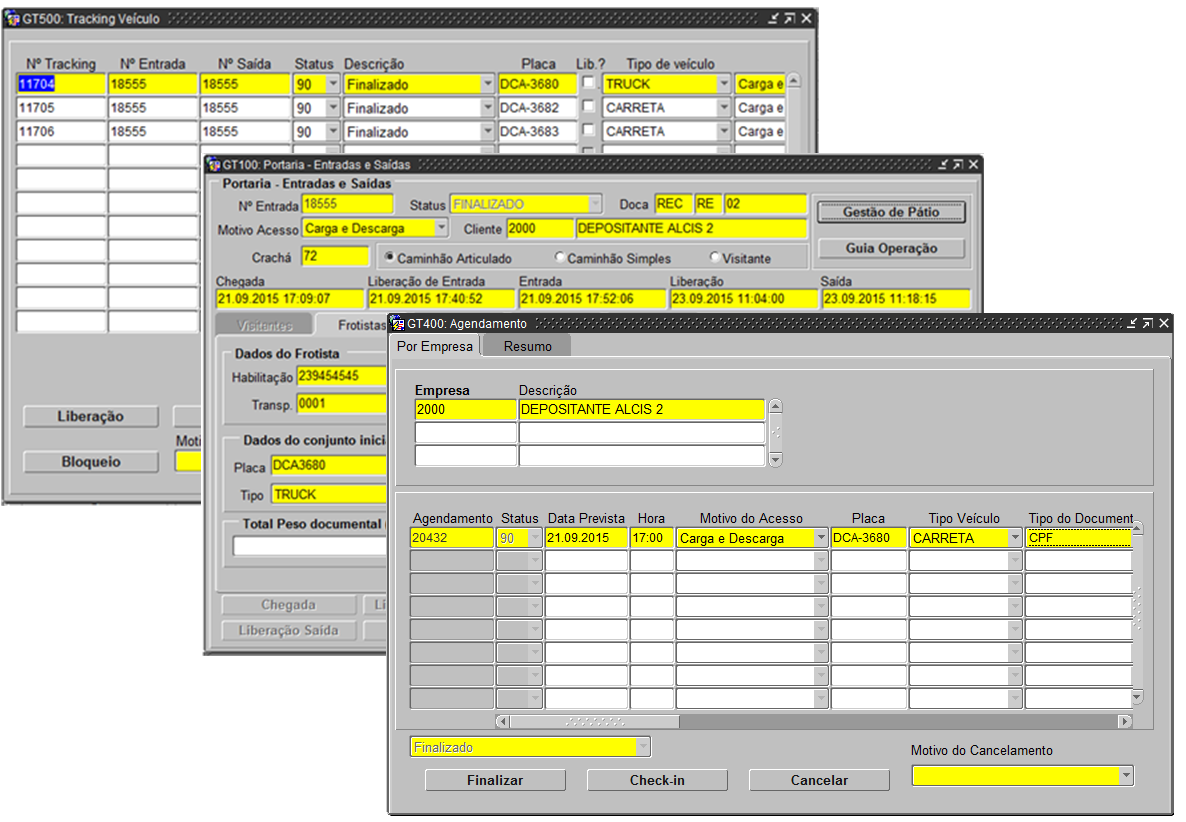Expand Motivo Acesso dropdown in Portaria
Viewport: 1186px width, 822px height.
pyautogui.click(x=441, y=228)
